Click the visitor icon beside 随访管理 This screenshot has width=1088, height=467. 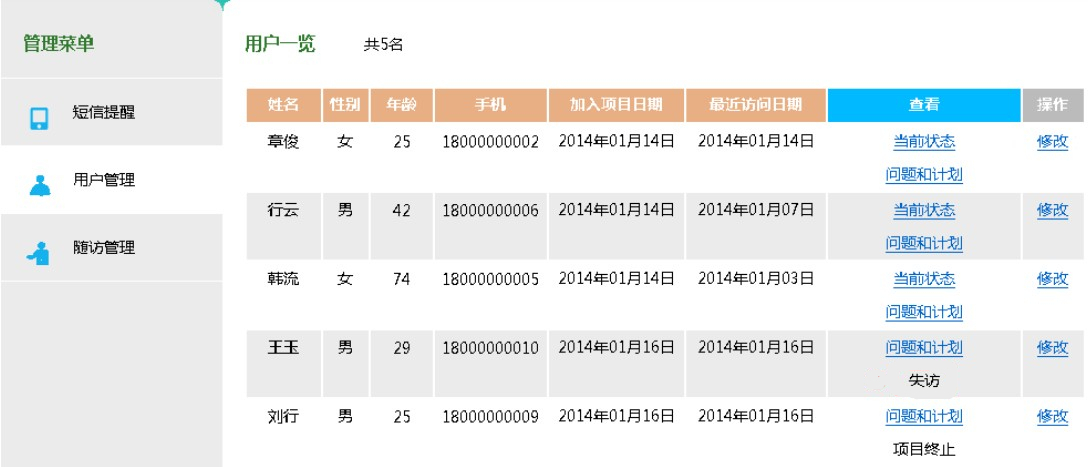[39, 253]
